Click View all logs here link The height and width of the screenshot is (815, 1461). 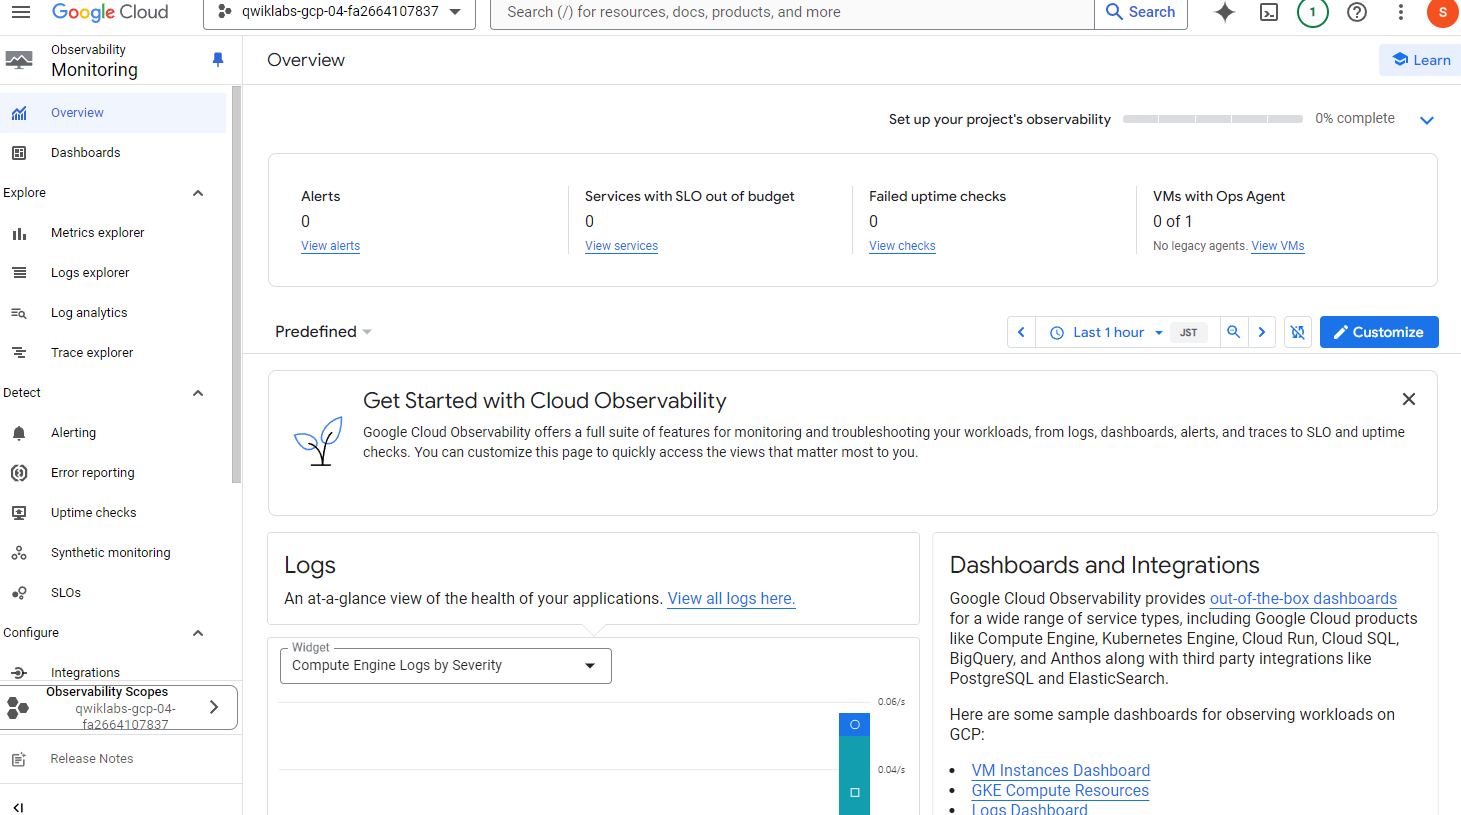pos(731,598)
